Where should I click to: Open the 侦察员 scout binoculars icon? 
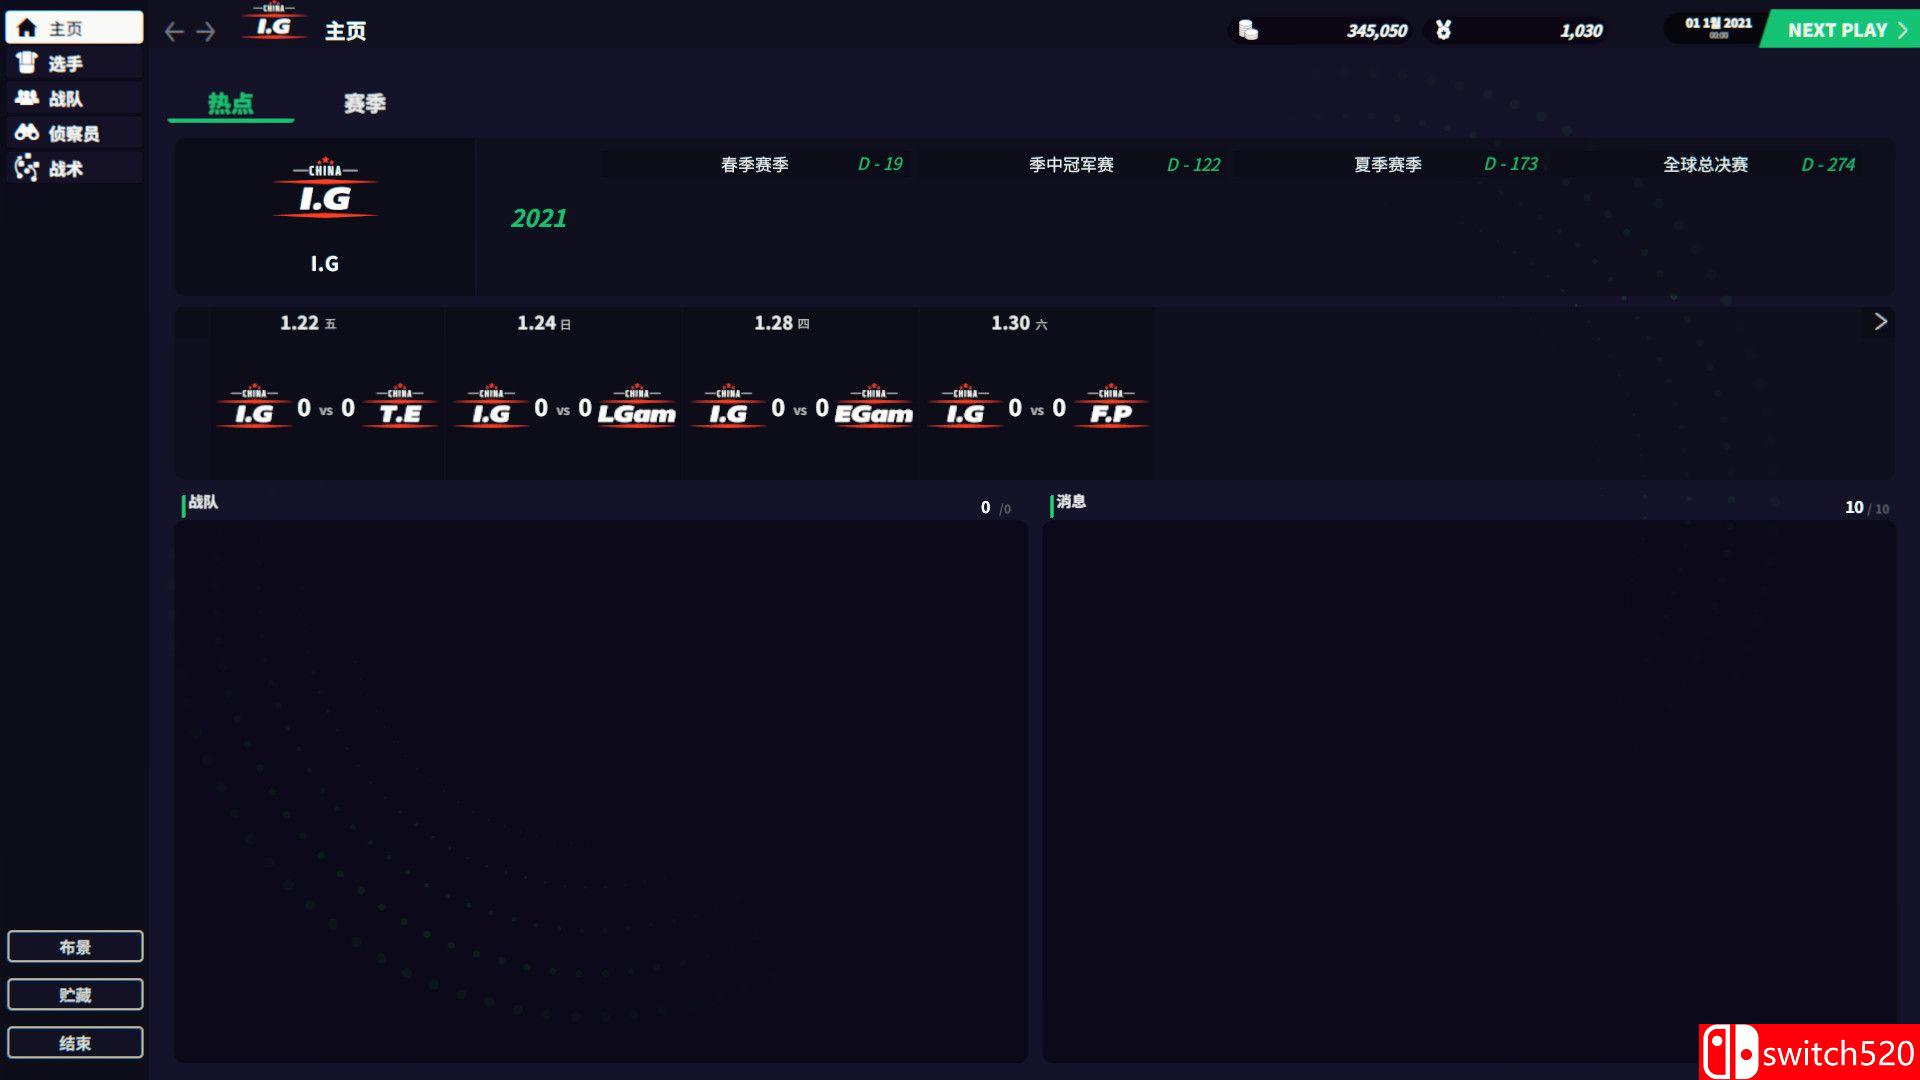point(27,133)
